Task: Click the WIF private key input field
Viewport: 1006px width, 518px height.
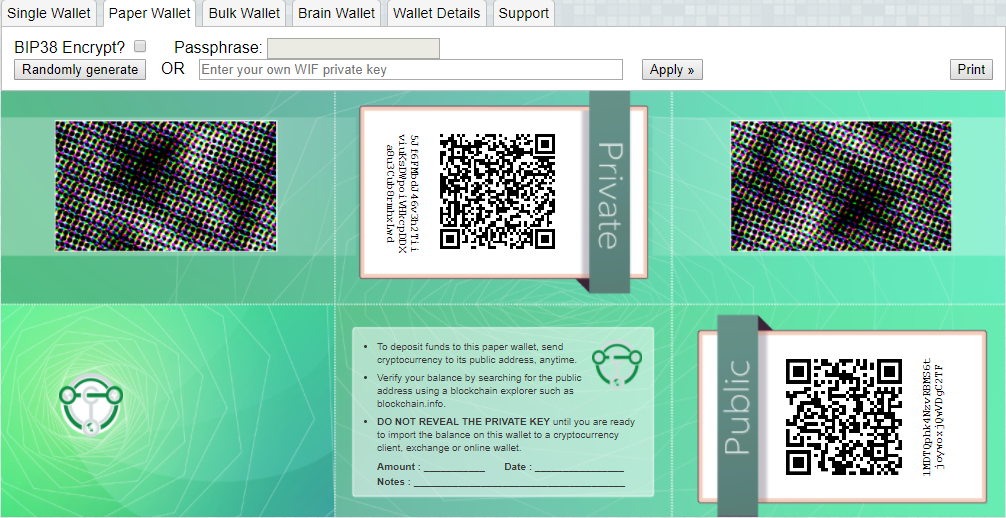Action: (411, 69)
